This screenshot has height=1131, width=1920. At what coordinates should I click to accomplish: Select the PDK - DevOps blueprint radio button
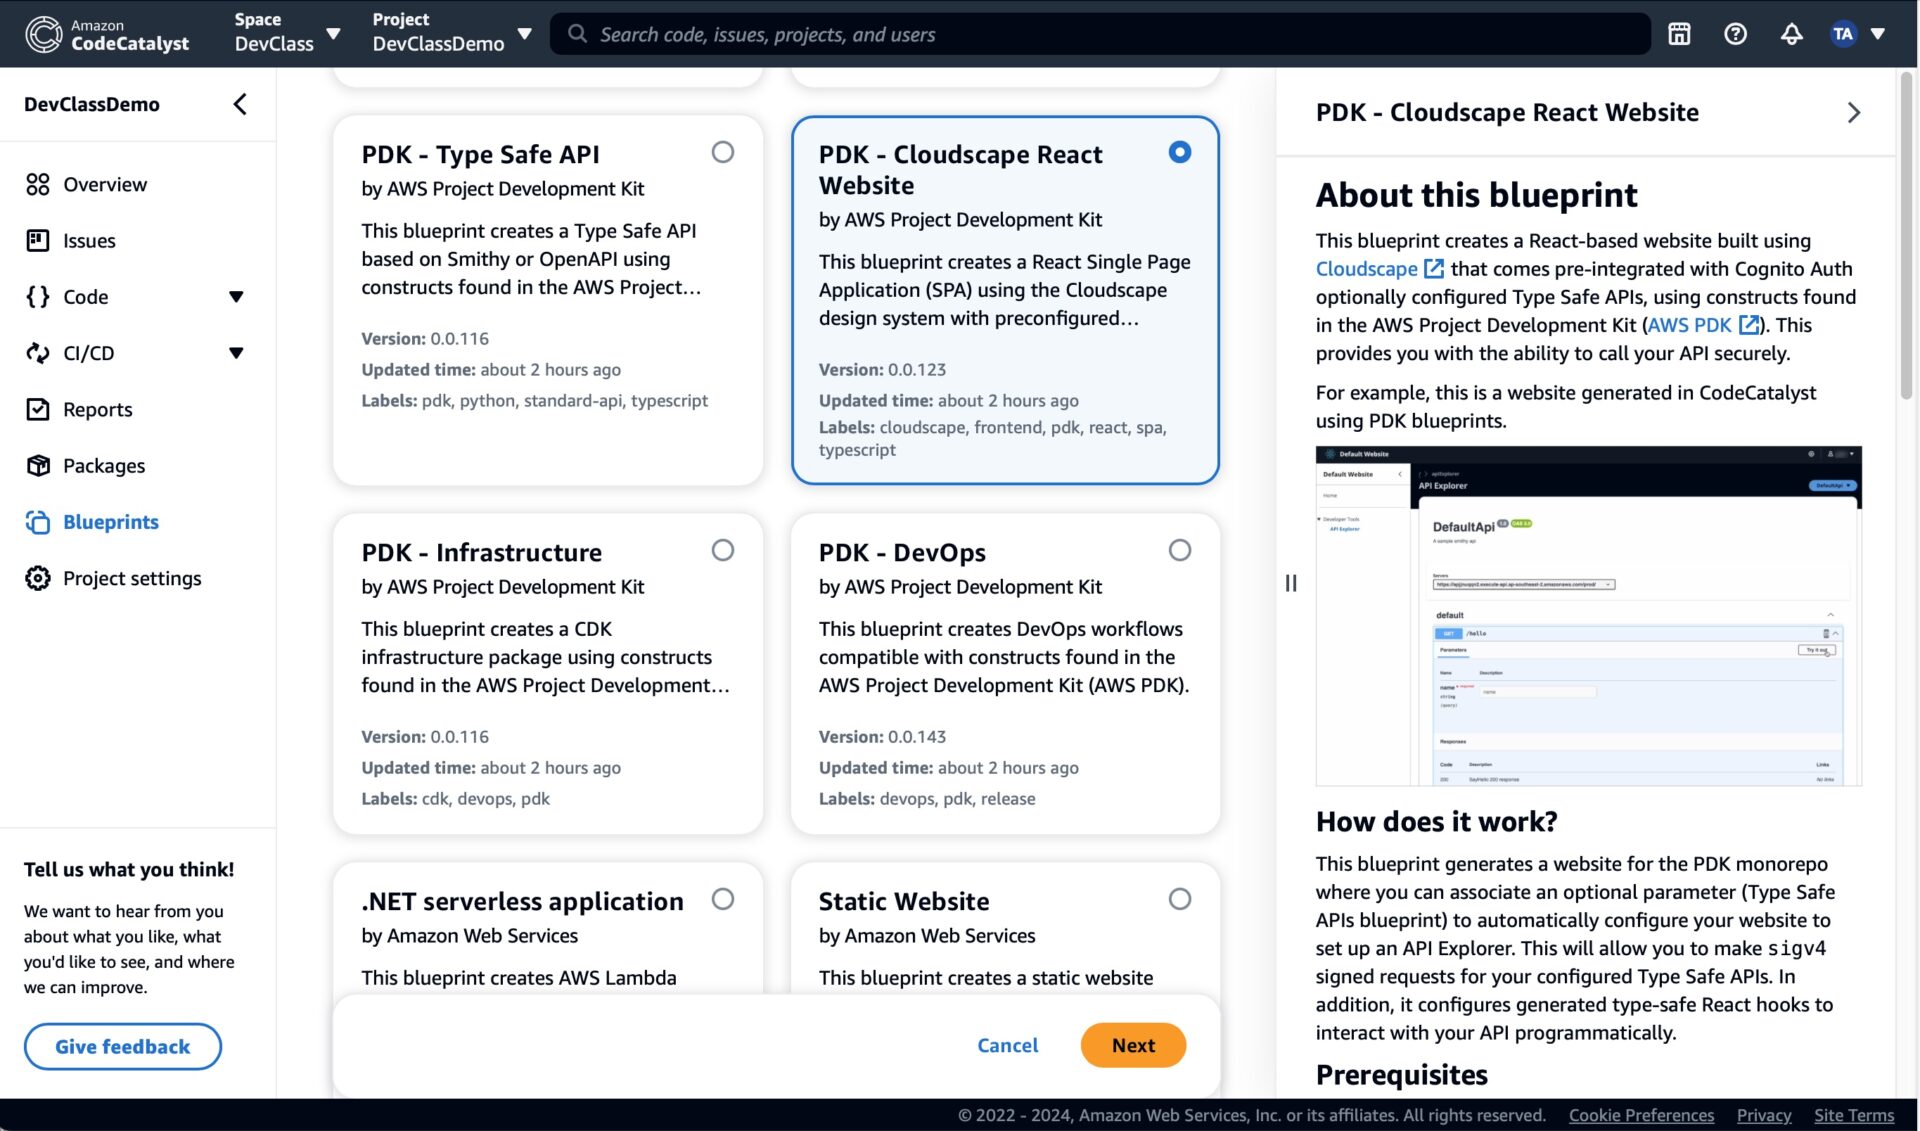point(1180,550)
